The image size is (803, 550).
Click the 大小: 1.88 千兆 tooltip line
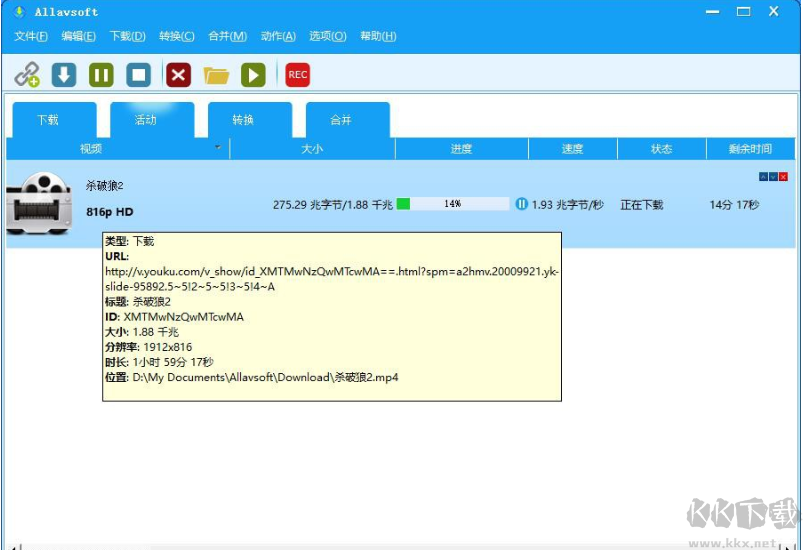(142, 332)
